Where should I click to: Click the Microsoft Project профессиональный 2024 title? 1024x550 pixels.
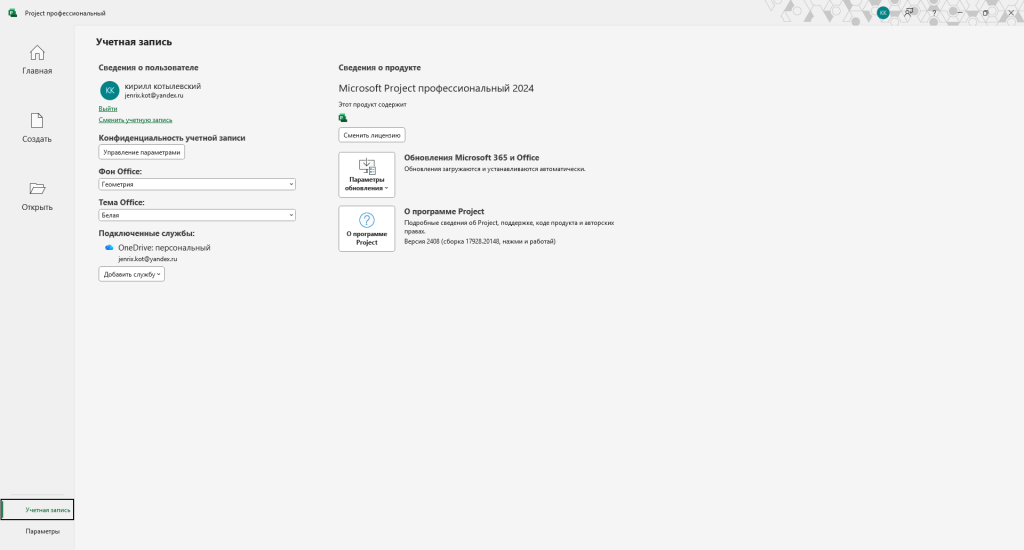click(x=436, y=88)
